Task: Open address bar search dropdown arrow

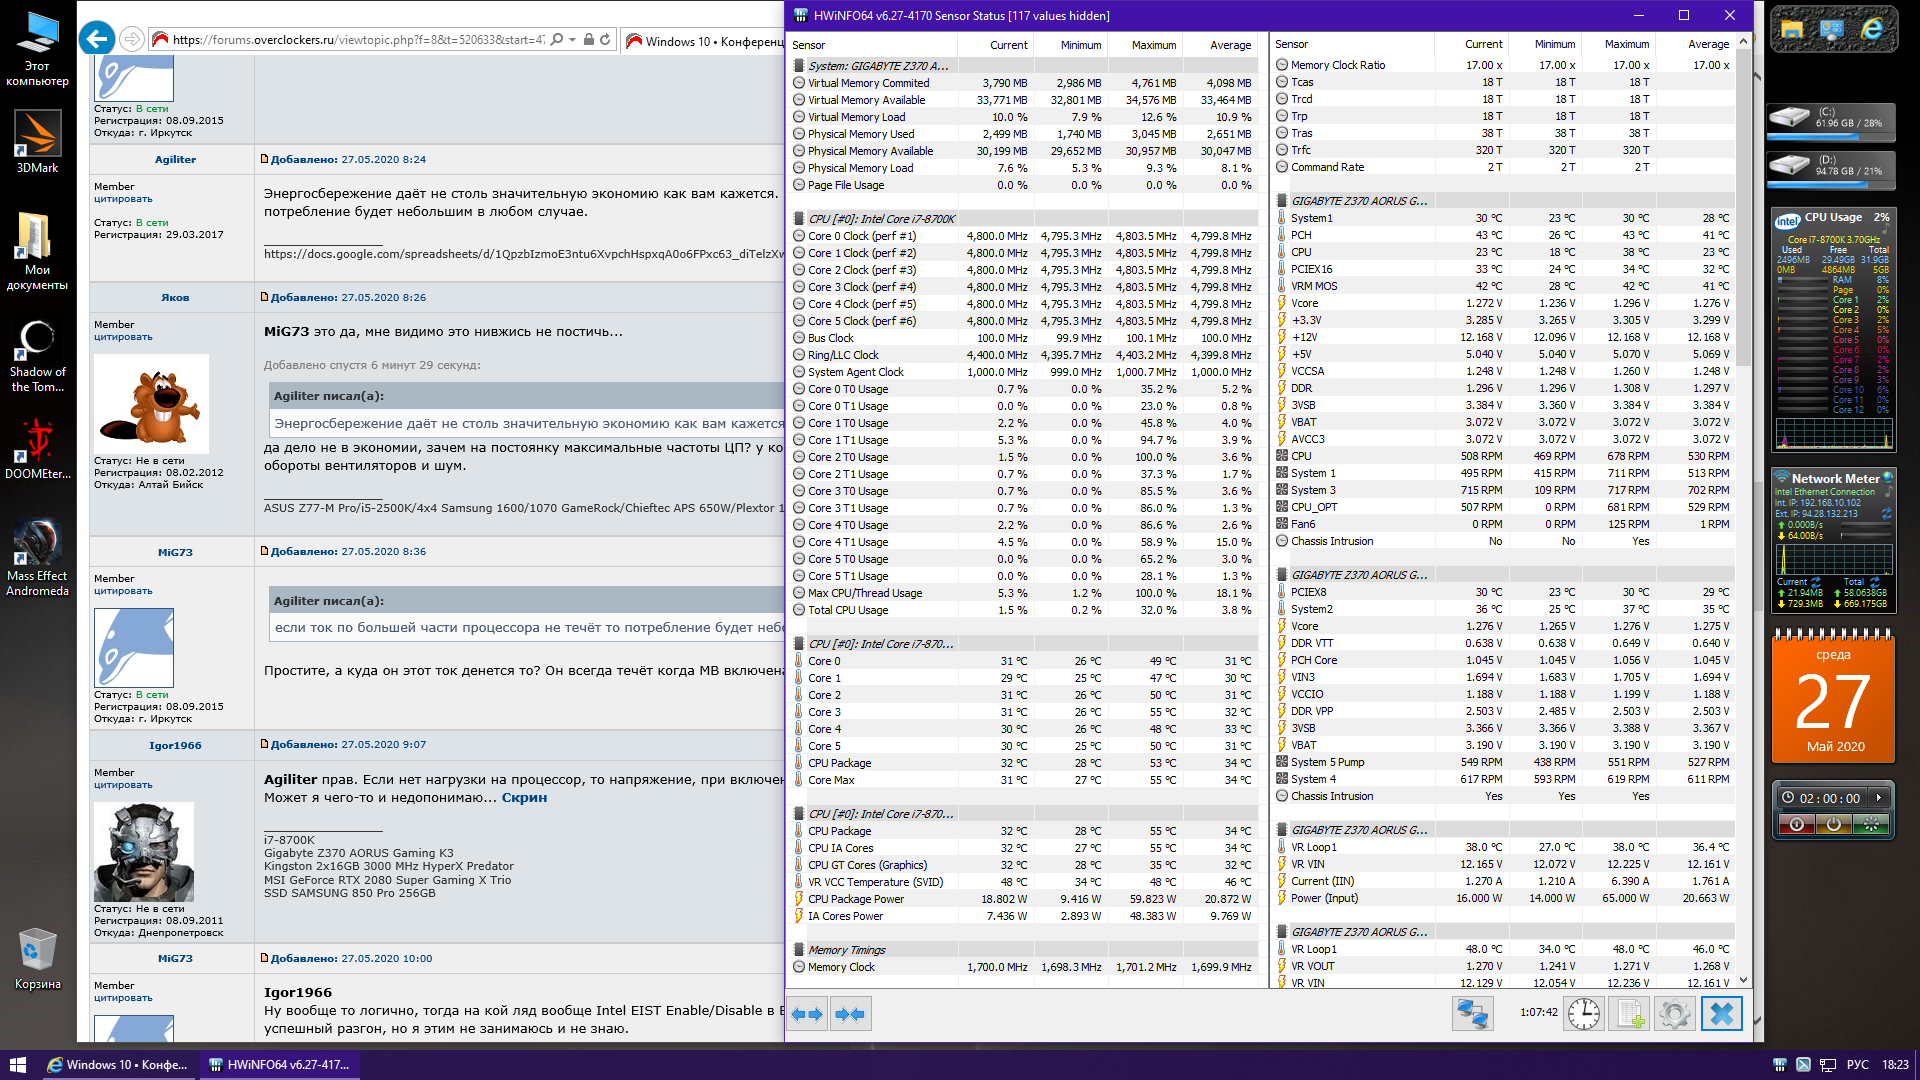Action: point(572,40)
